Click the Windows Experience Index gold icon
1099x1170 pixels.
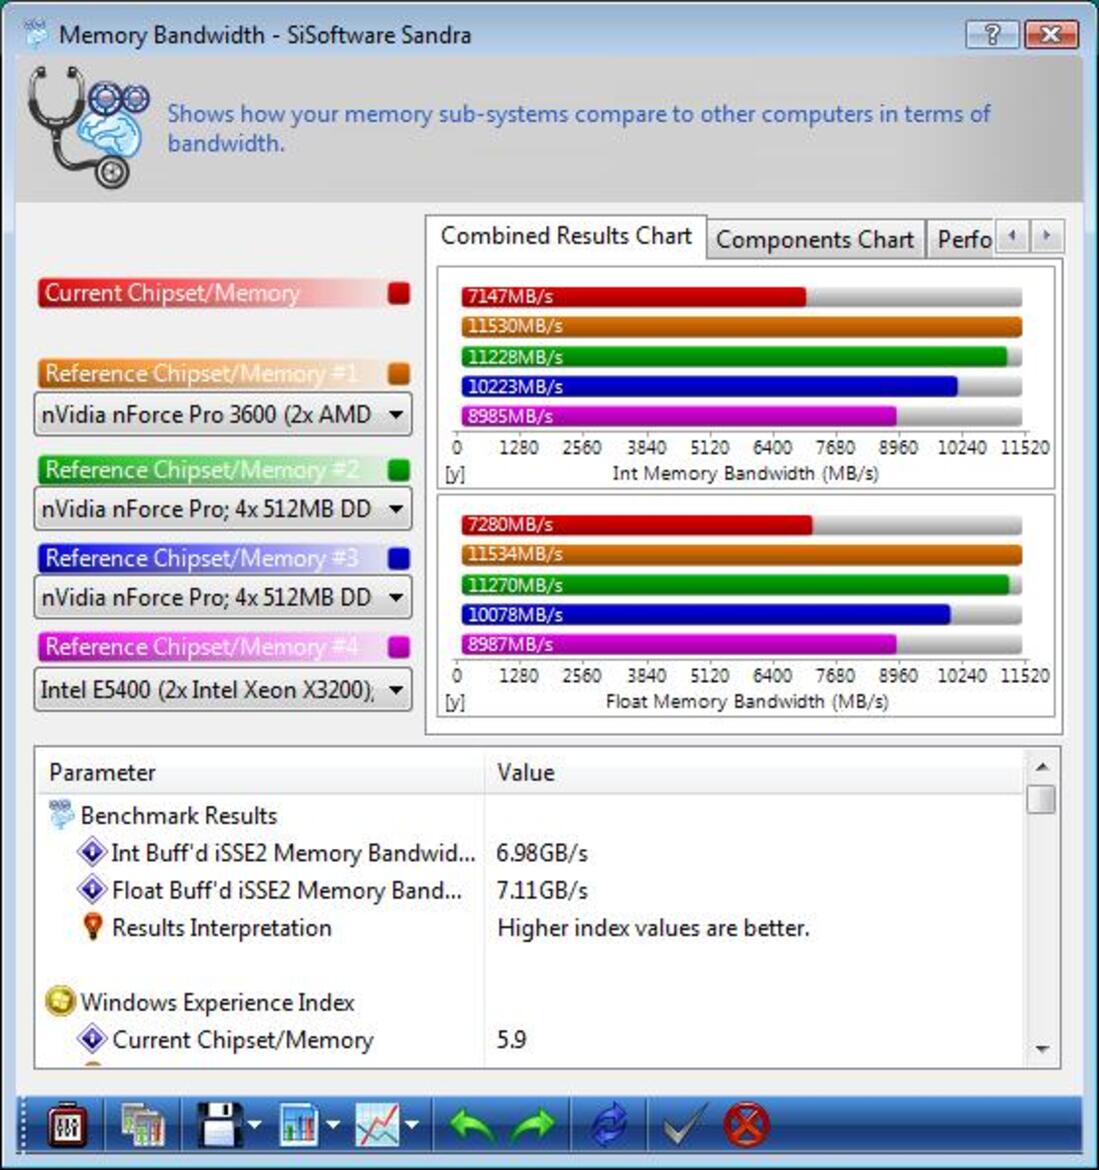60,1001
